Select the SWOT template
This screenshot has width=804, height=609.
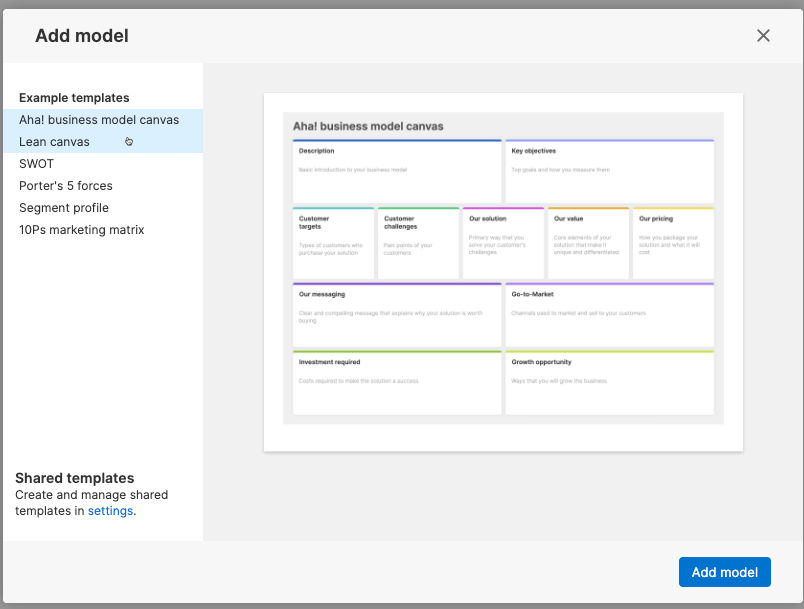click(x=103, y=164)
